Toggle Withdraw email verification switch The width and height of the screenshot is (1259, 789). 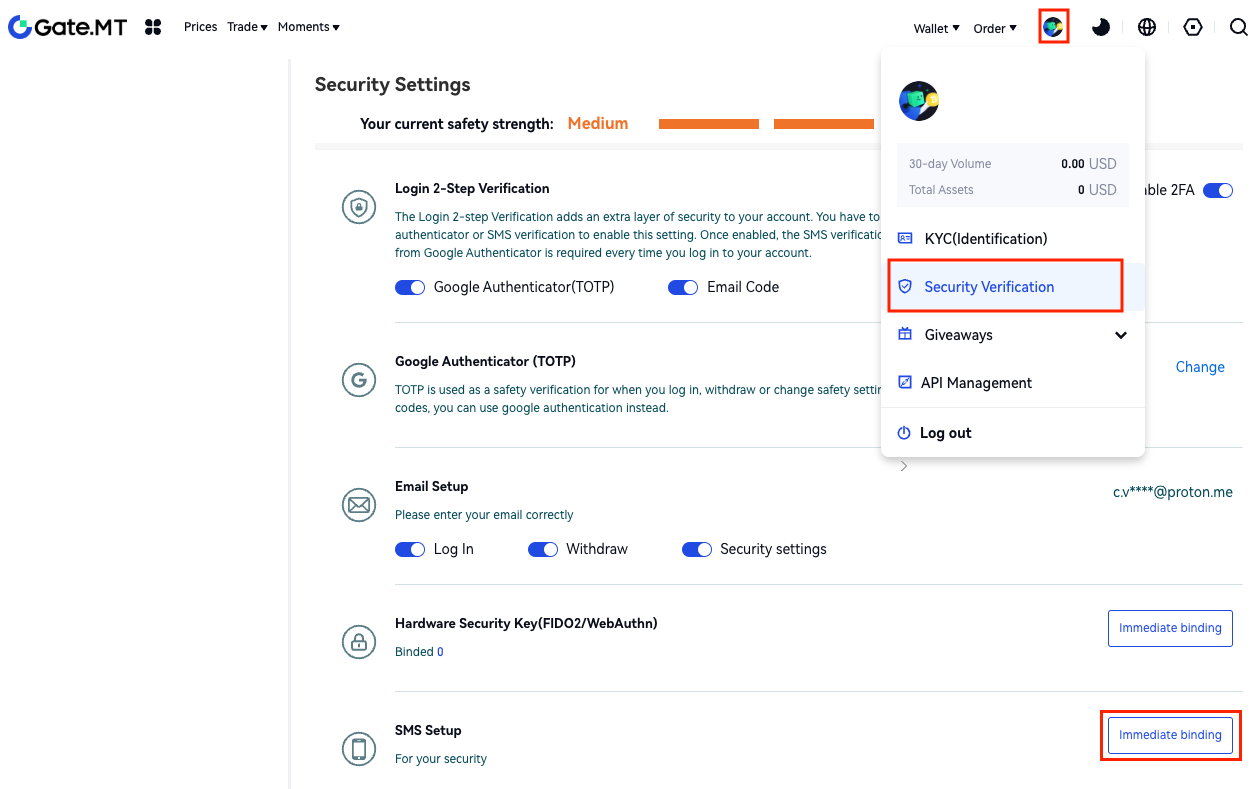point(543,549)
